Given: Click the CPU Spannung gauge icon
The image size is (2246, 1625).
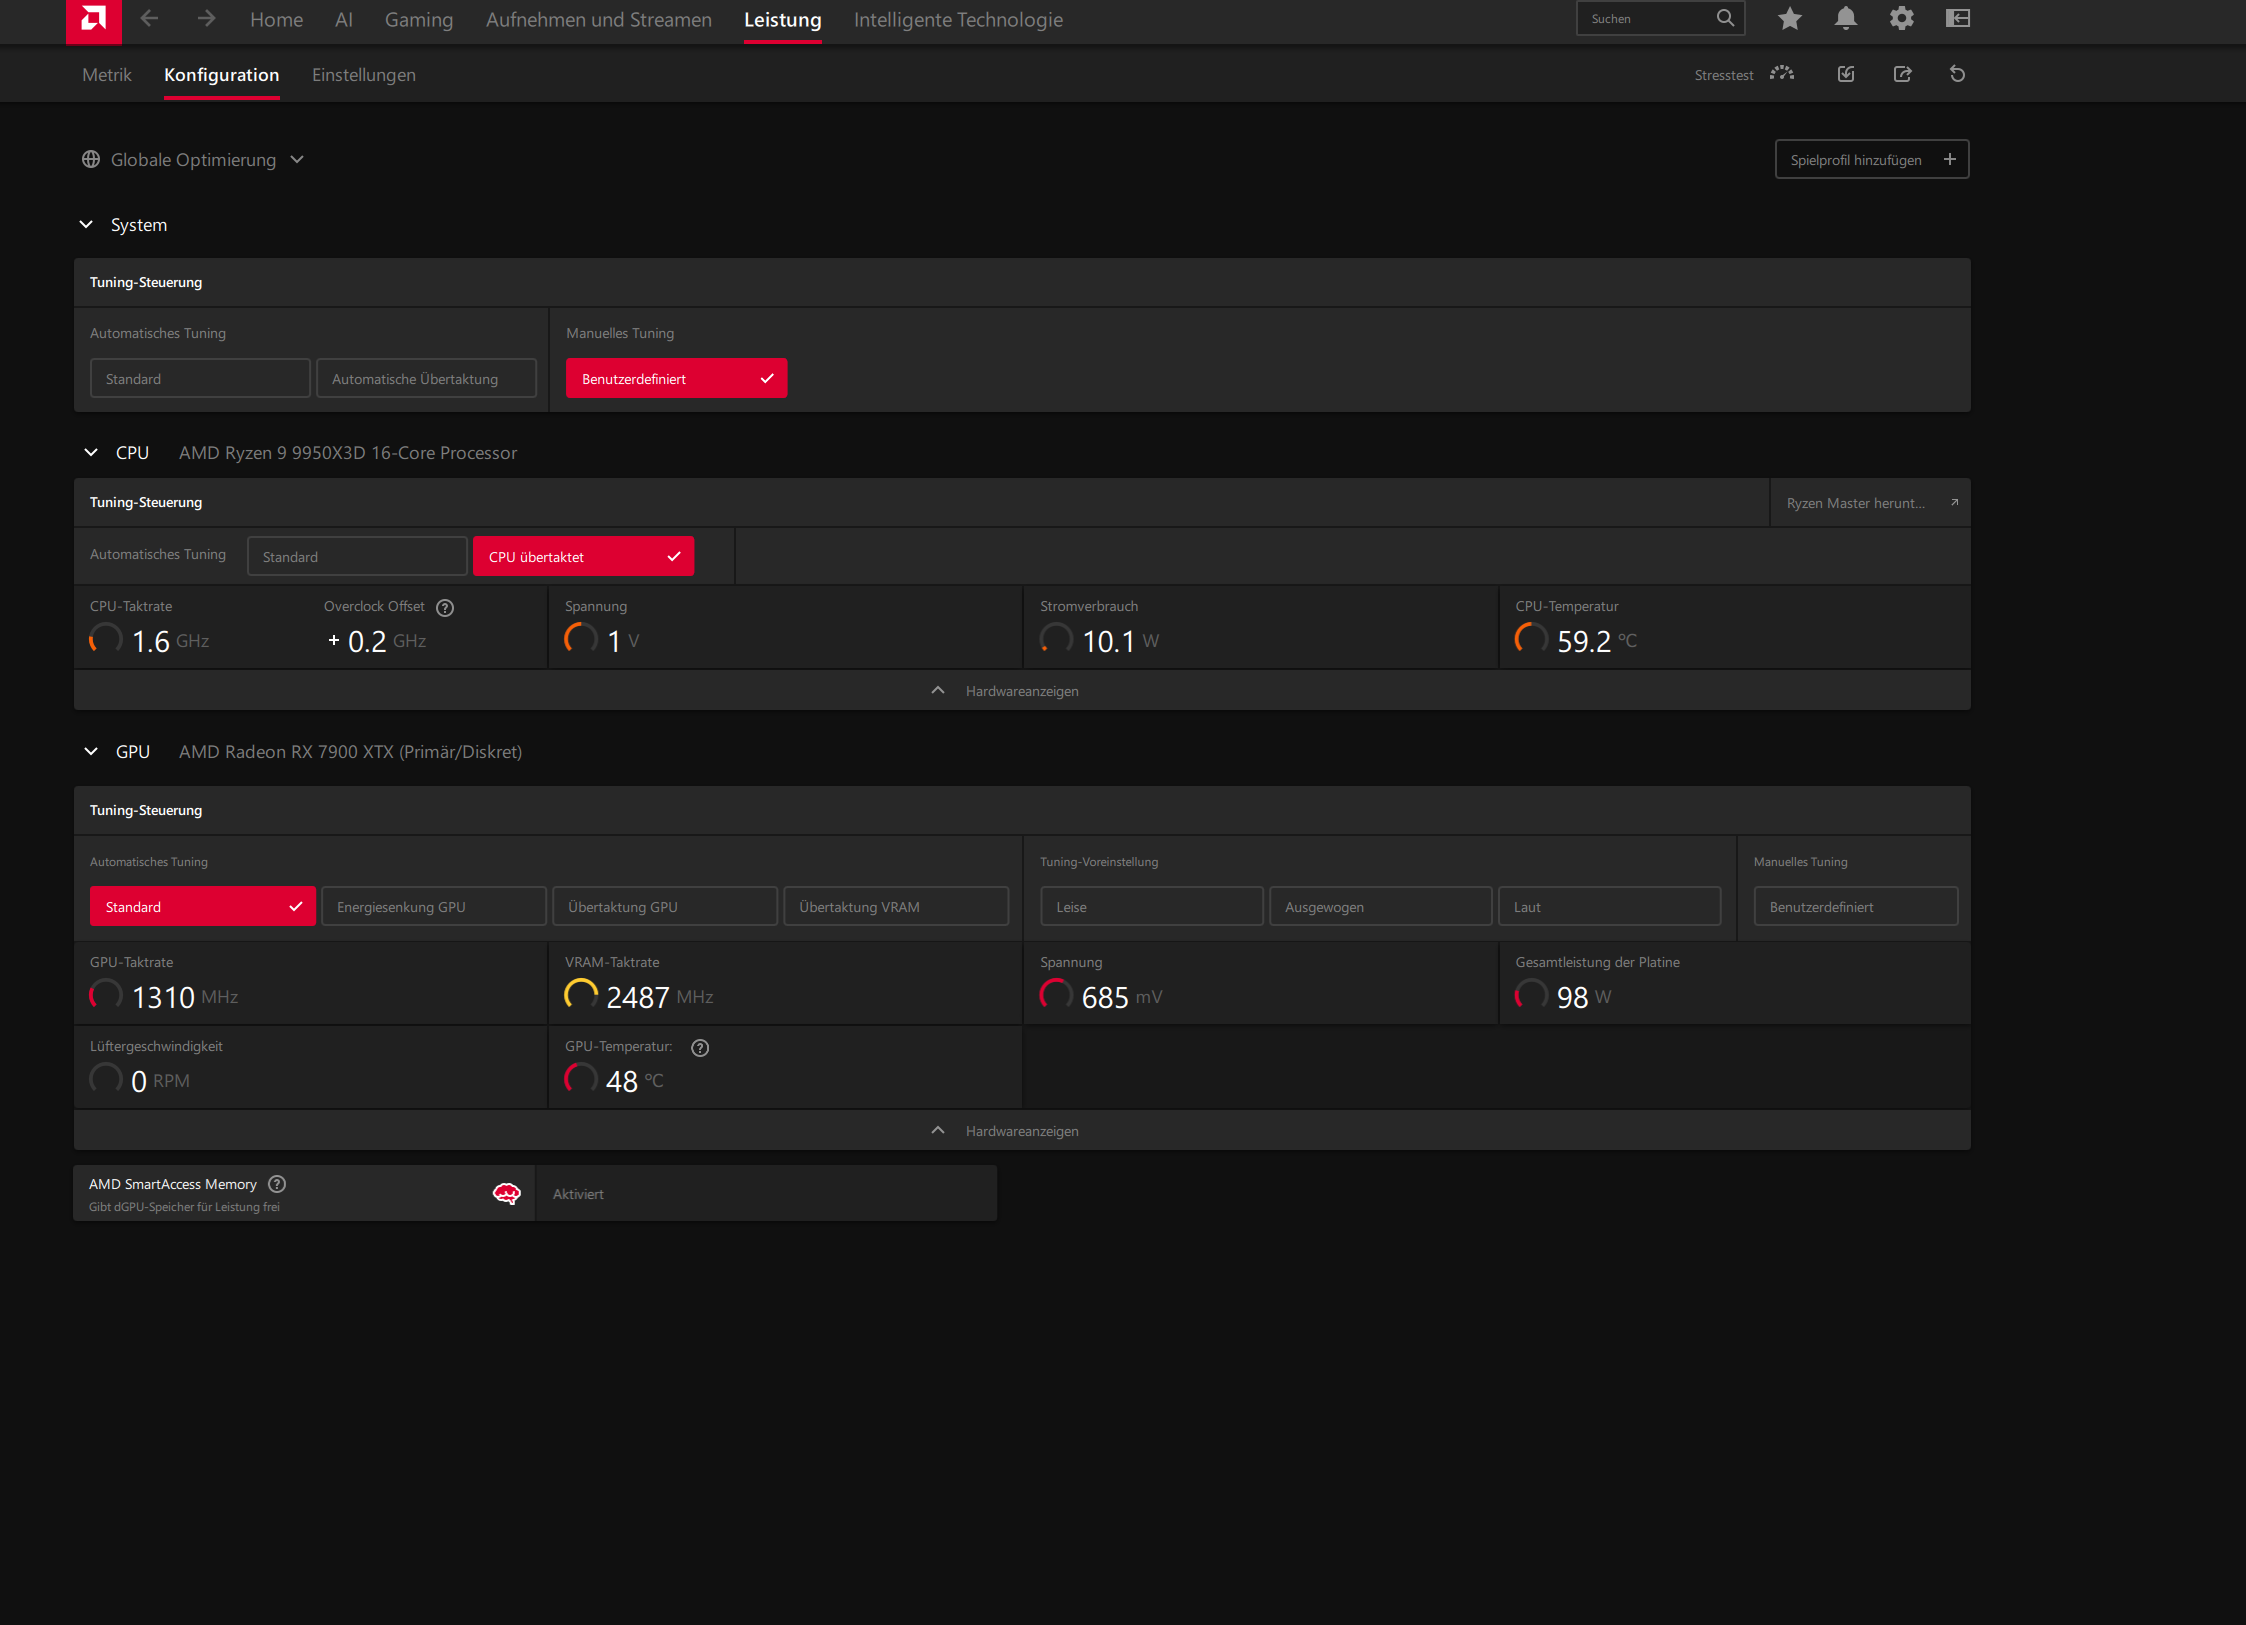Looking at the screenshot, I should (x=581, y=638).
